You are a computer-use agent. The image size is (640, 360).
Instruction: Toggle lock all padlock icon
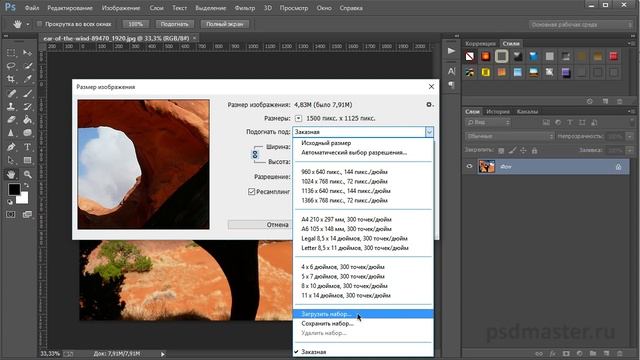[x=534, y=151]
